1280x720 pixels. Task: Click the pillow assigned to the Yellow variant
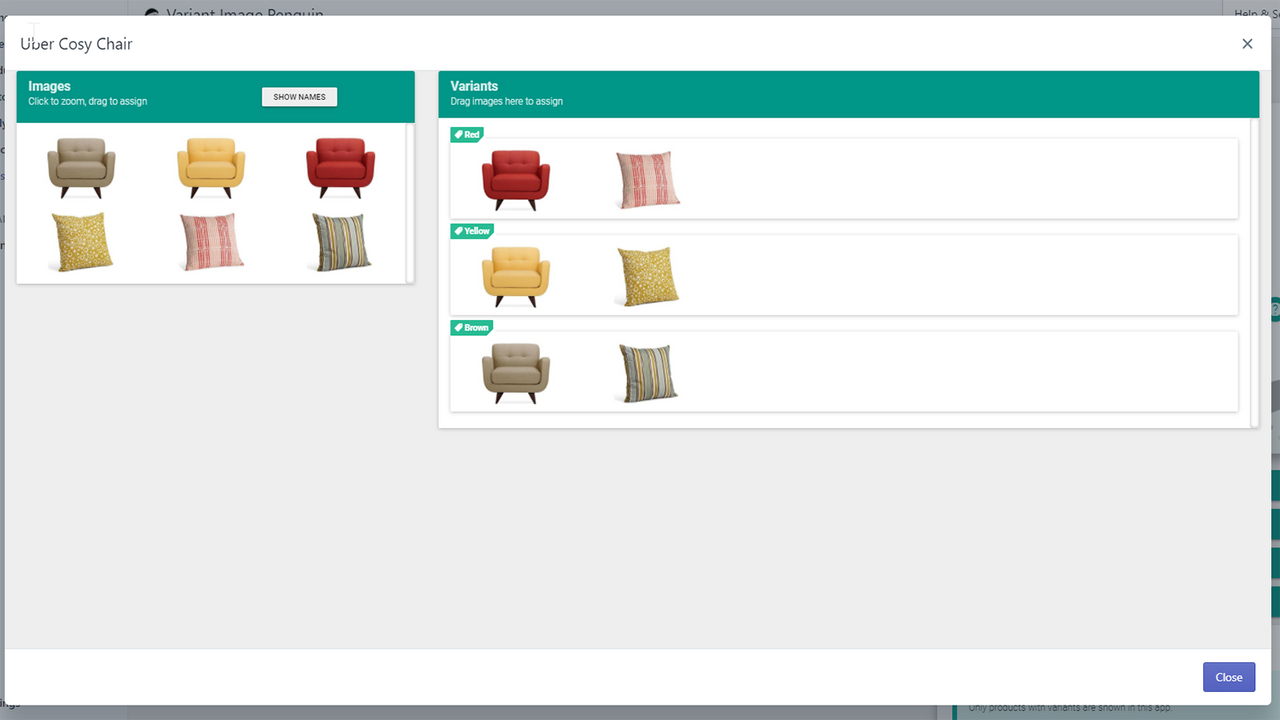(x=647, y=276)
